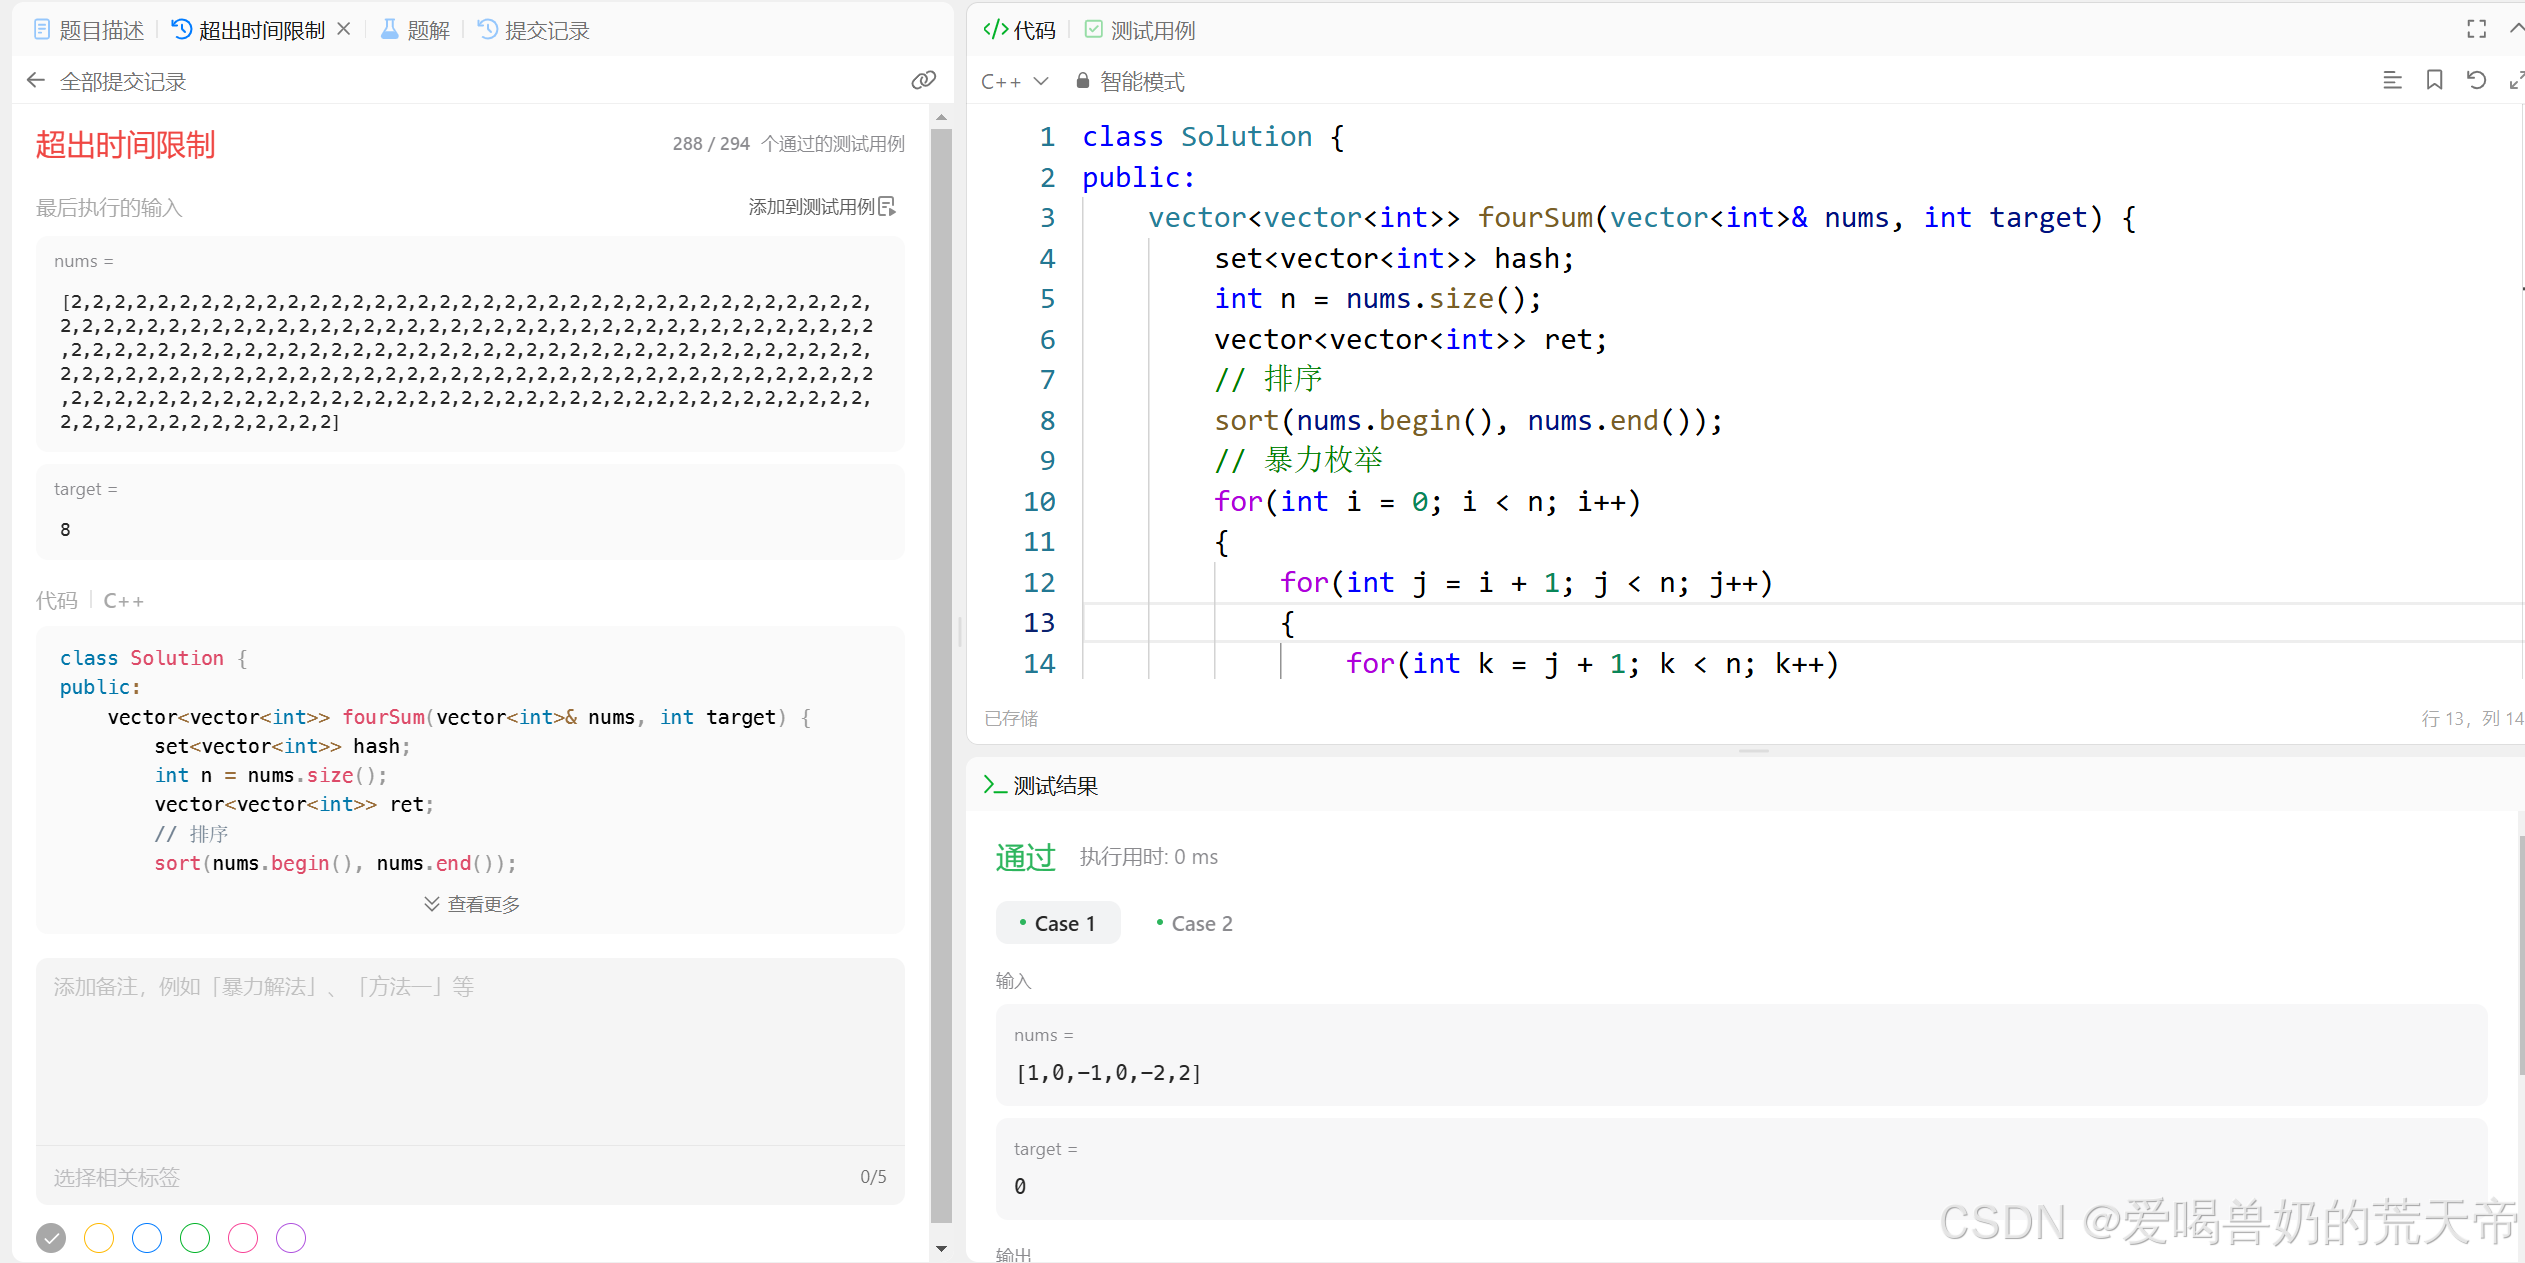Select the pink color swatch
This screenshot has width=2525, height=1263.
coord(243,1238)
